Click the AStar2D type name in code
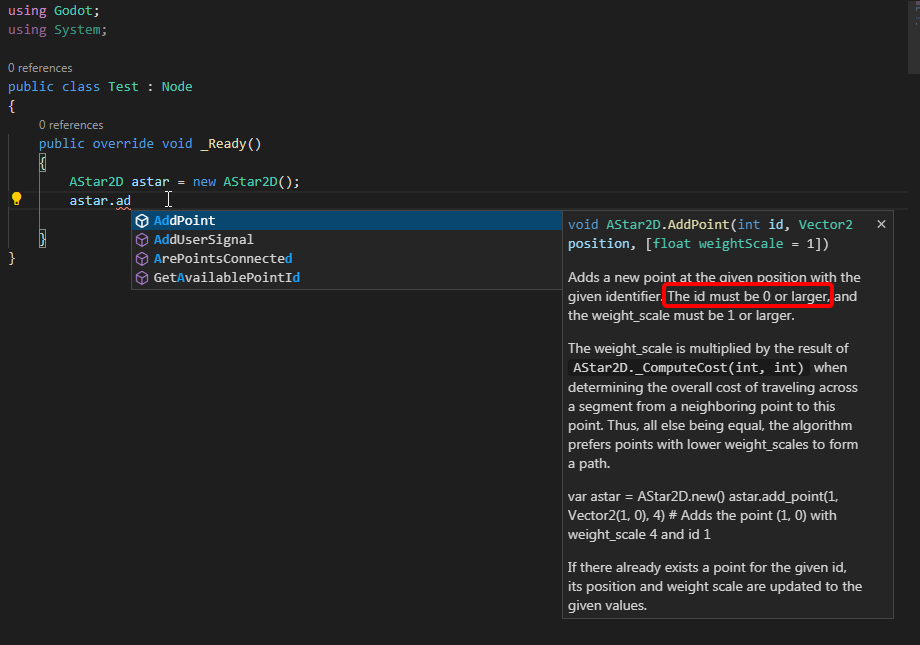Screen dimensions: 920x645 click(96, 181)
